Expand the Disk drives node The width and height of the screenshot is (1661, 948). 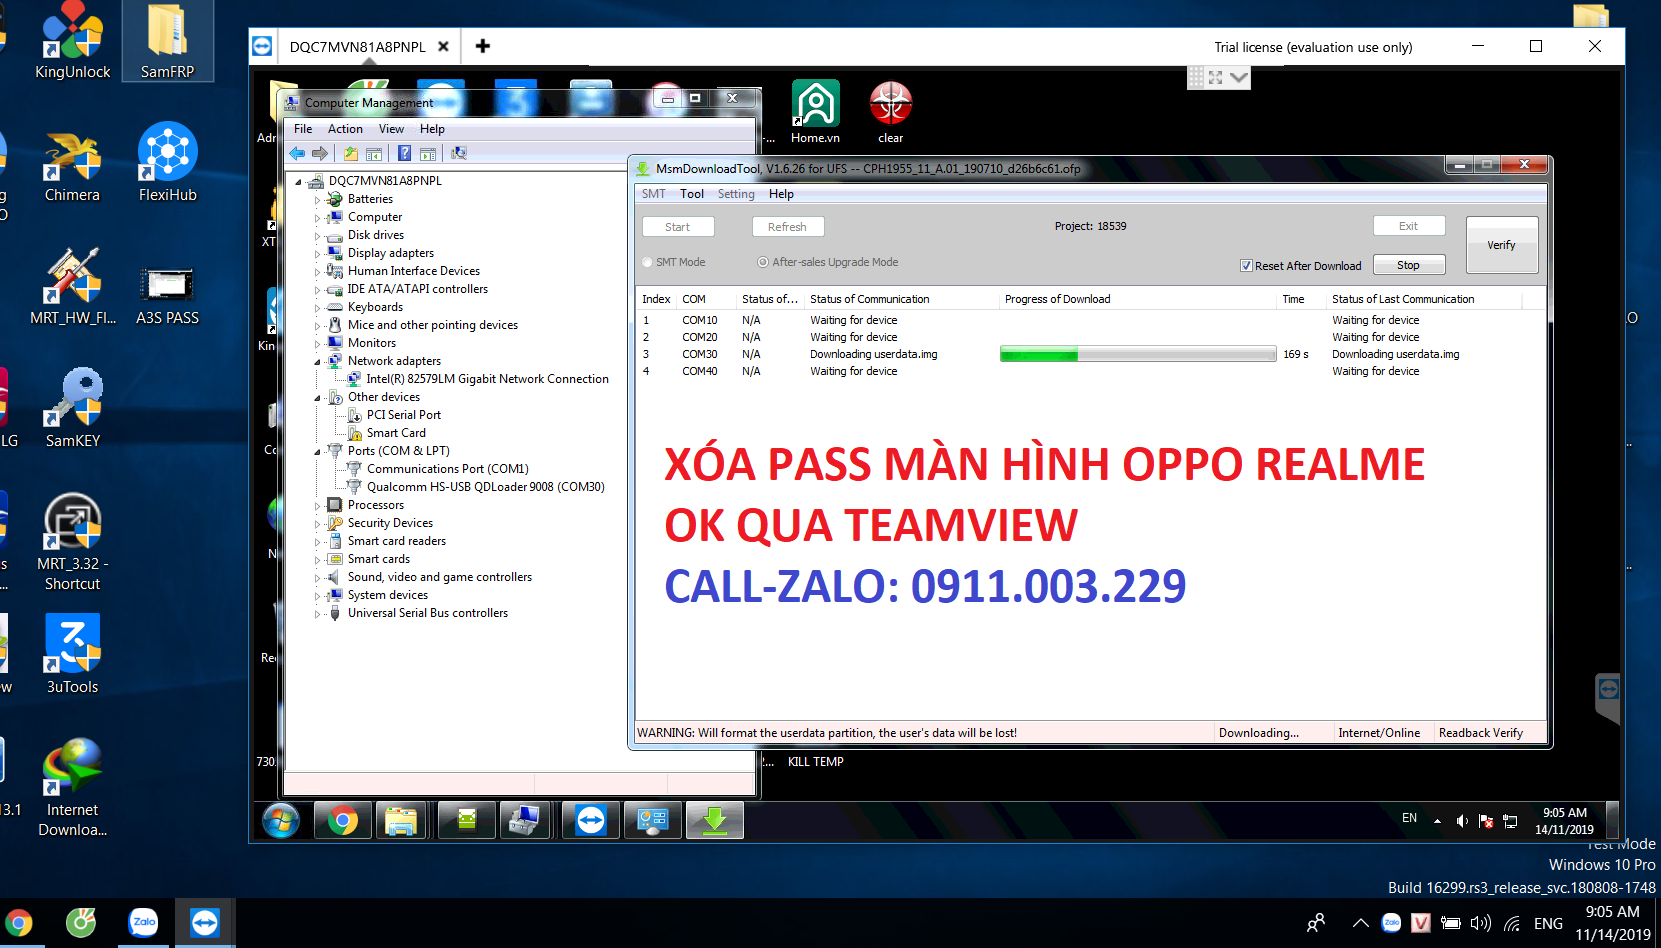[x=318, y=235]
